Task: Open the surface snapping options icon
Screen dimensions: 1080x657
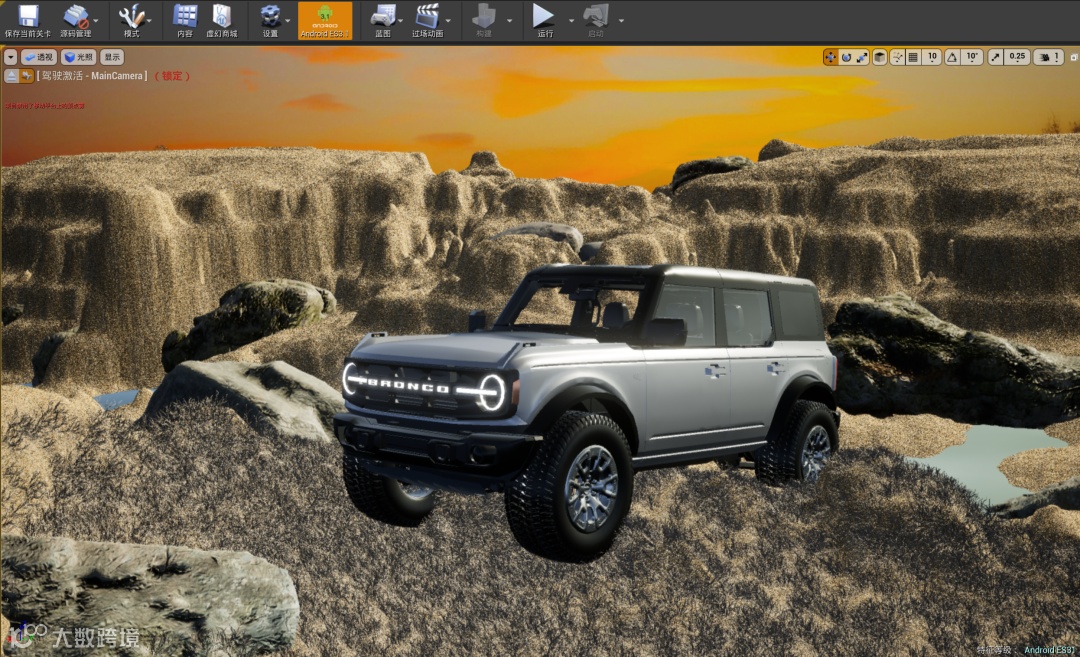Action: tap(897, 57)
